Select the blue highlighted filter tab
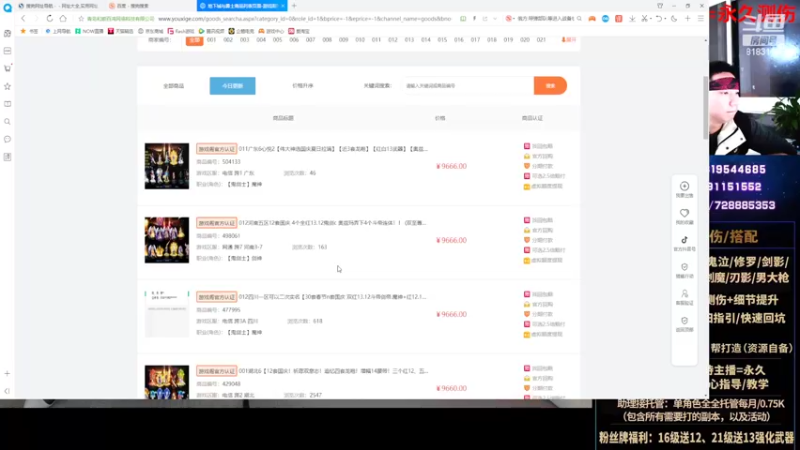The image size is (800, 450). 232,86
